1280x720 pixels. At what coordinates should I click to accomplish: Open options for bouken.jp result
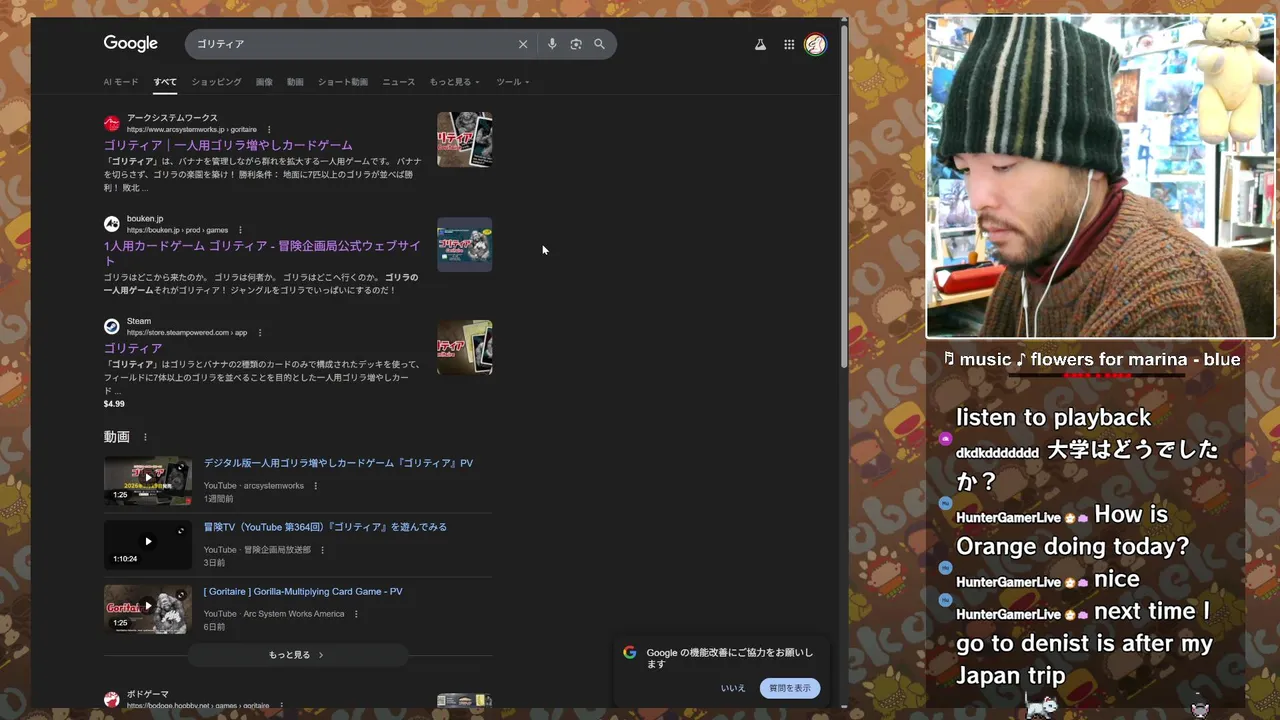tap(240, 230)
